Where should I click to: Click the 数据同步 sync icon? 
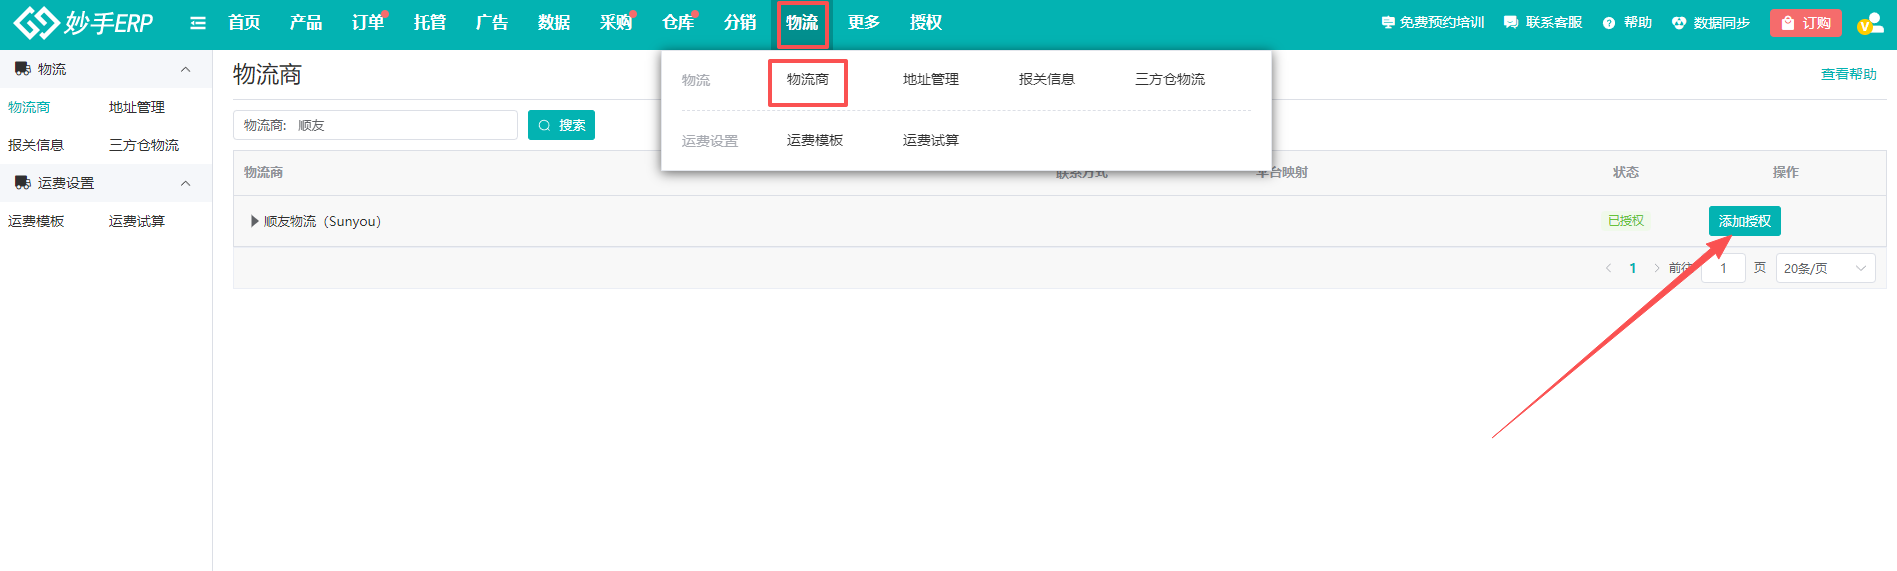click(1679, 23)
